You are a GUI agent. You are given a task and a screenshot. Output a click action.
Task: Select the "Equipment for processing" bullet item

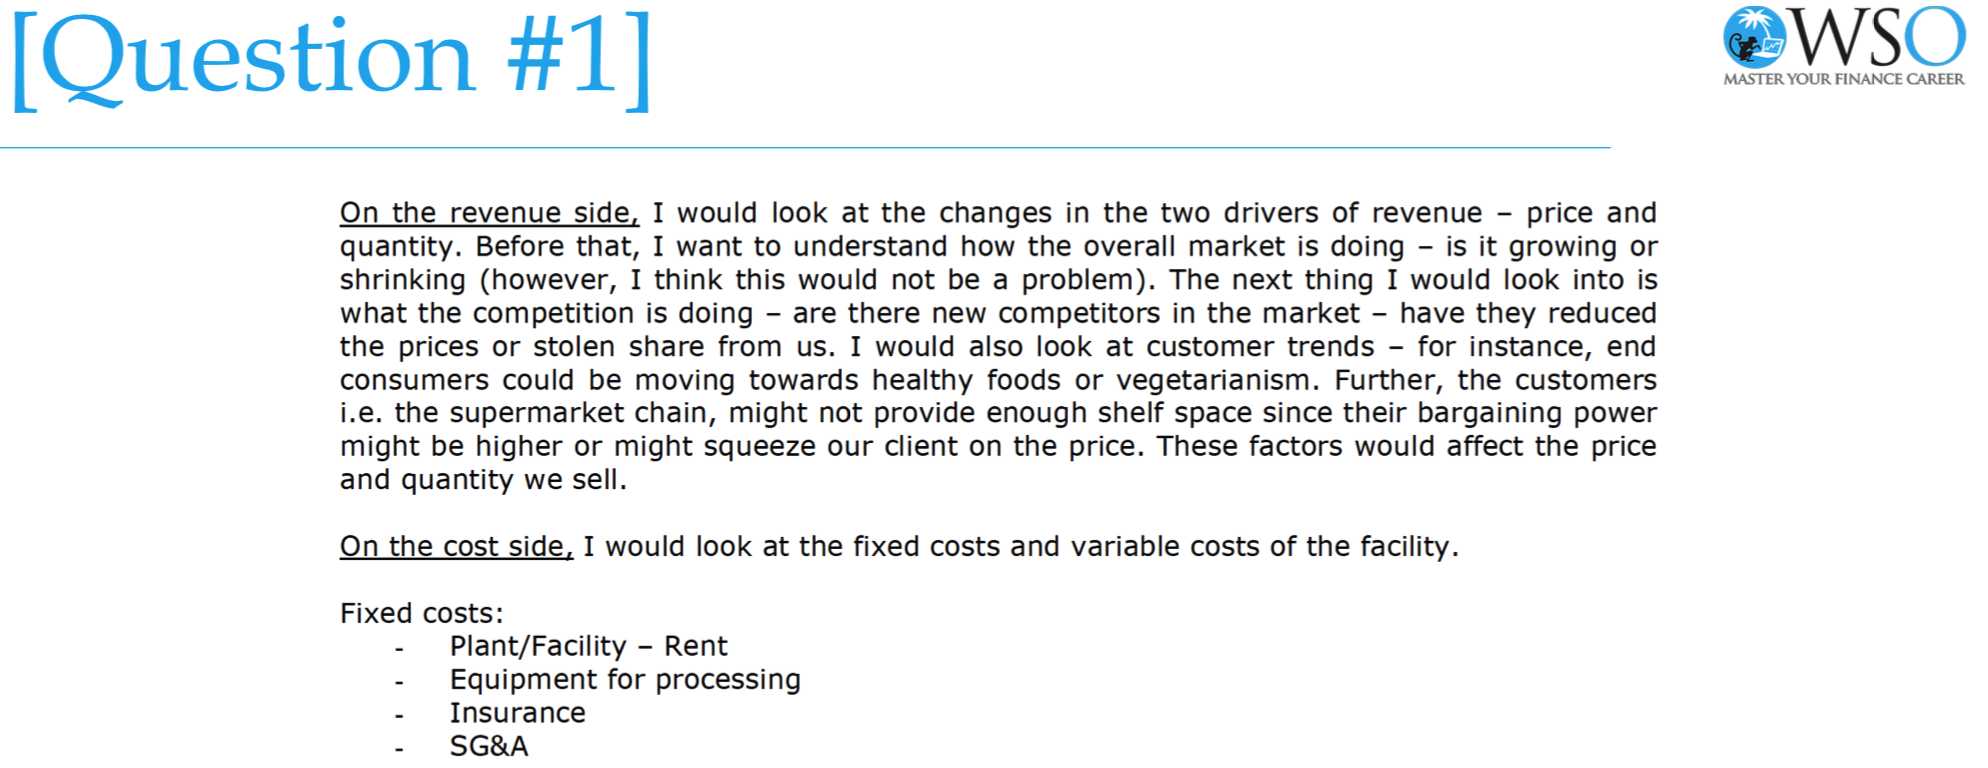click(x=625, y=680)
